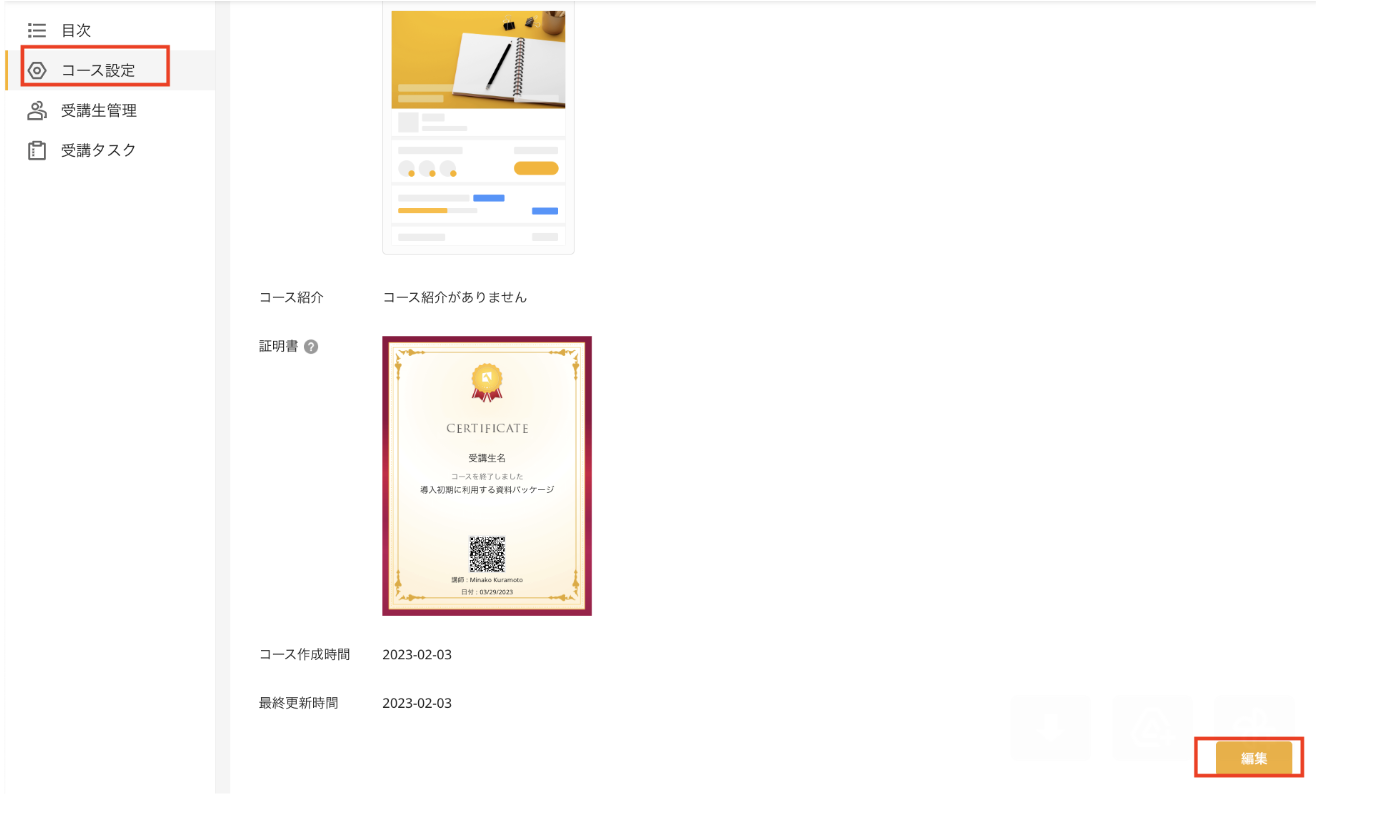Click the 最終更新時間 label
This screenshot has width=1388, height=828.
pos(299,703)
